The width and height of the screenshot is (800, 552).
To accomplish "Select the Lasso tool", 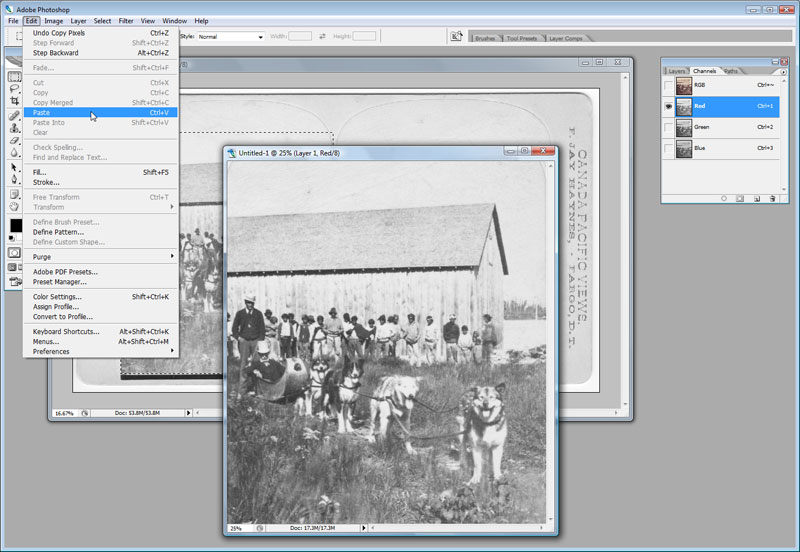I will point(14,89).
